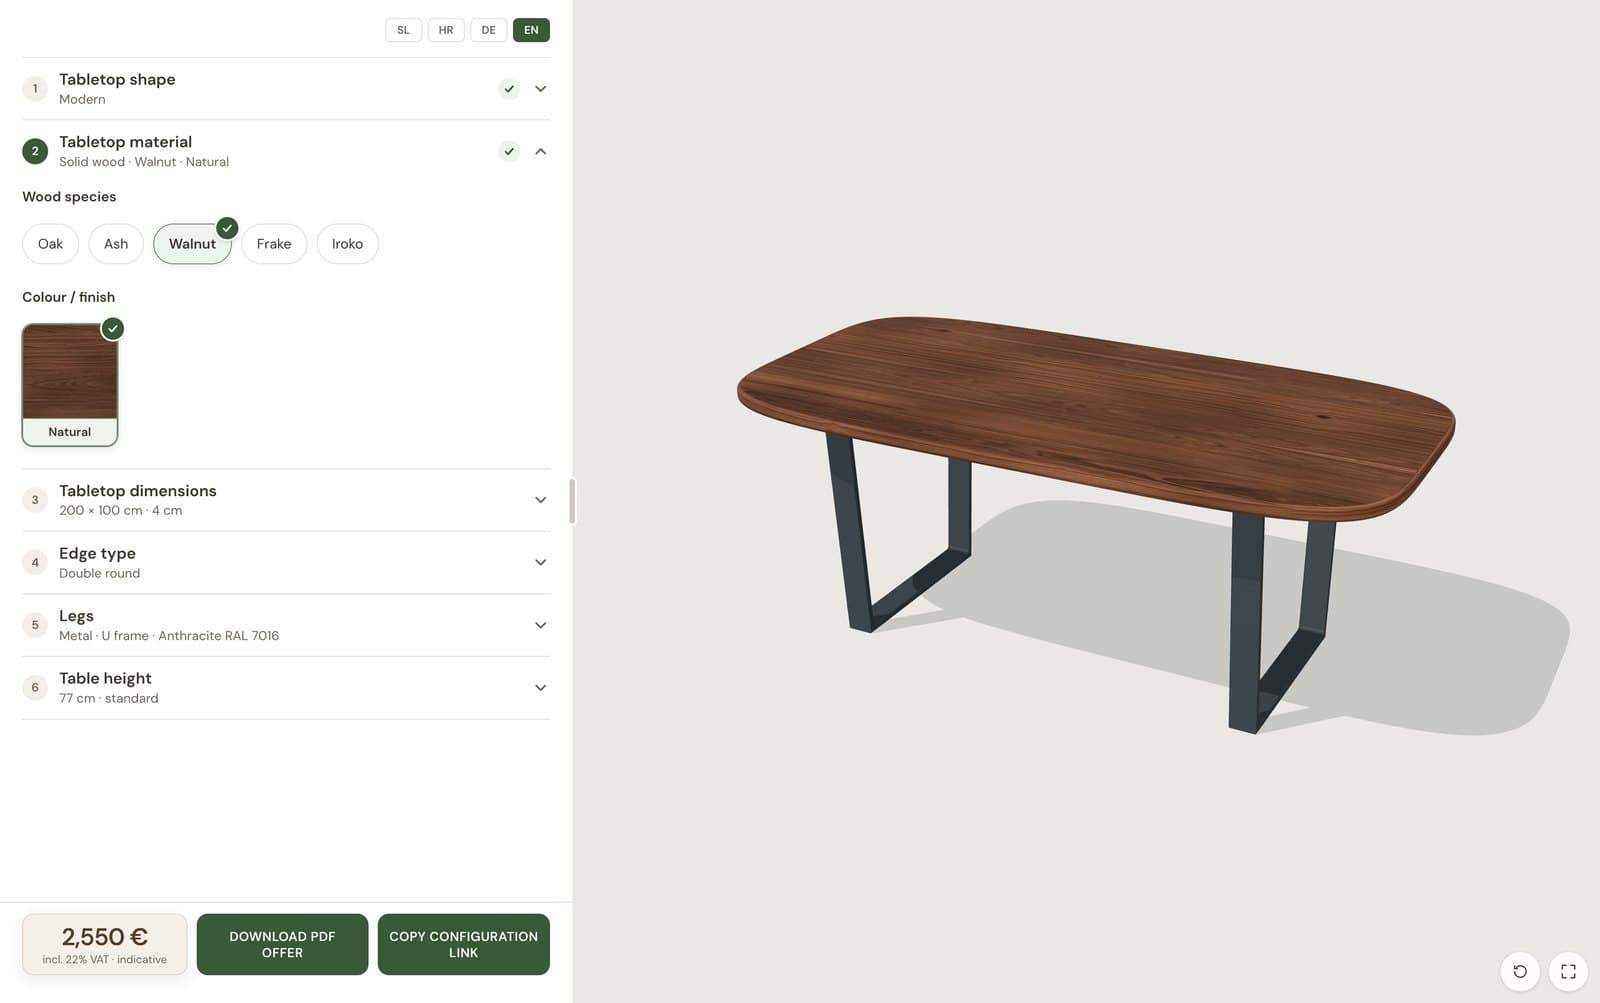Select Iroko wood species
This screenshot has width=1600, height=1003.
coord(347,244)
